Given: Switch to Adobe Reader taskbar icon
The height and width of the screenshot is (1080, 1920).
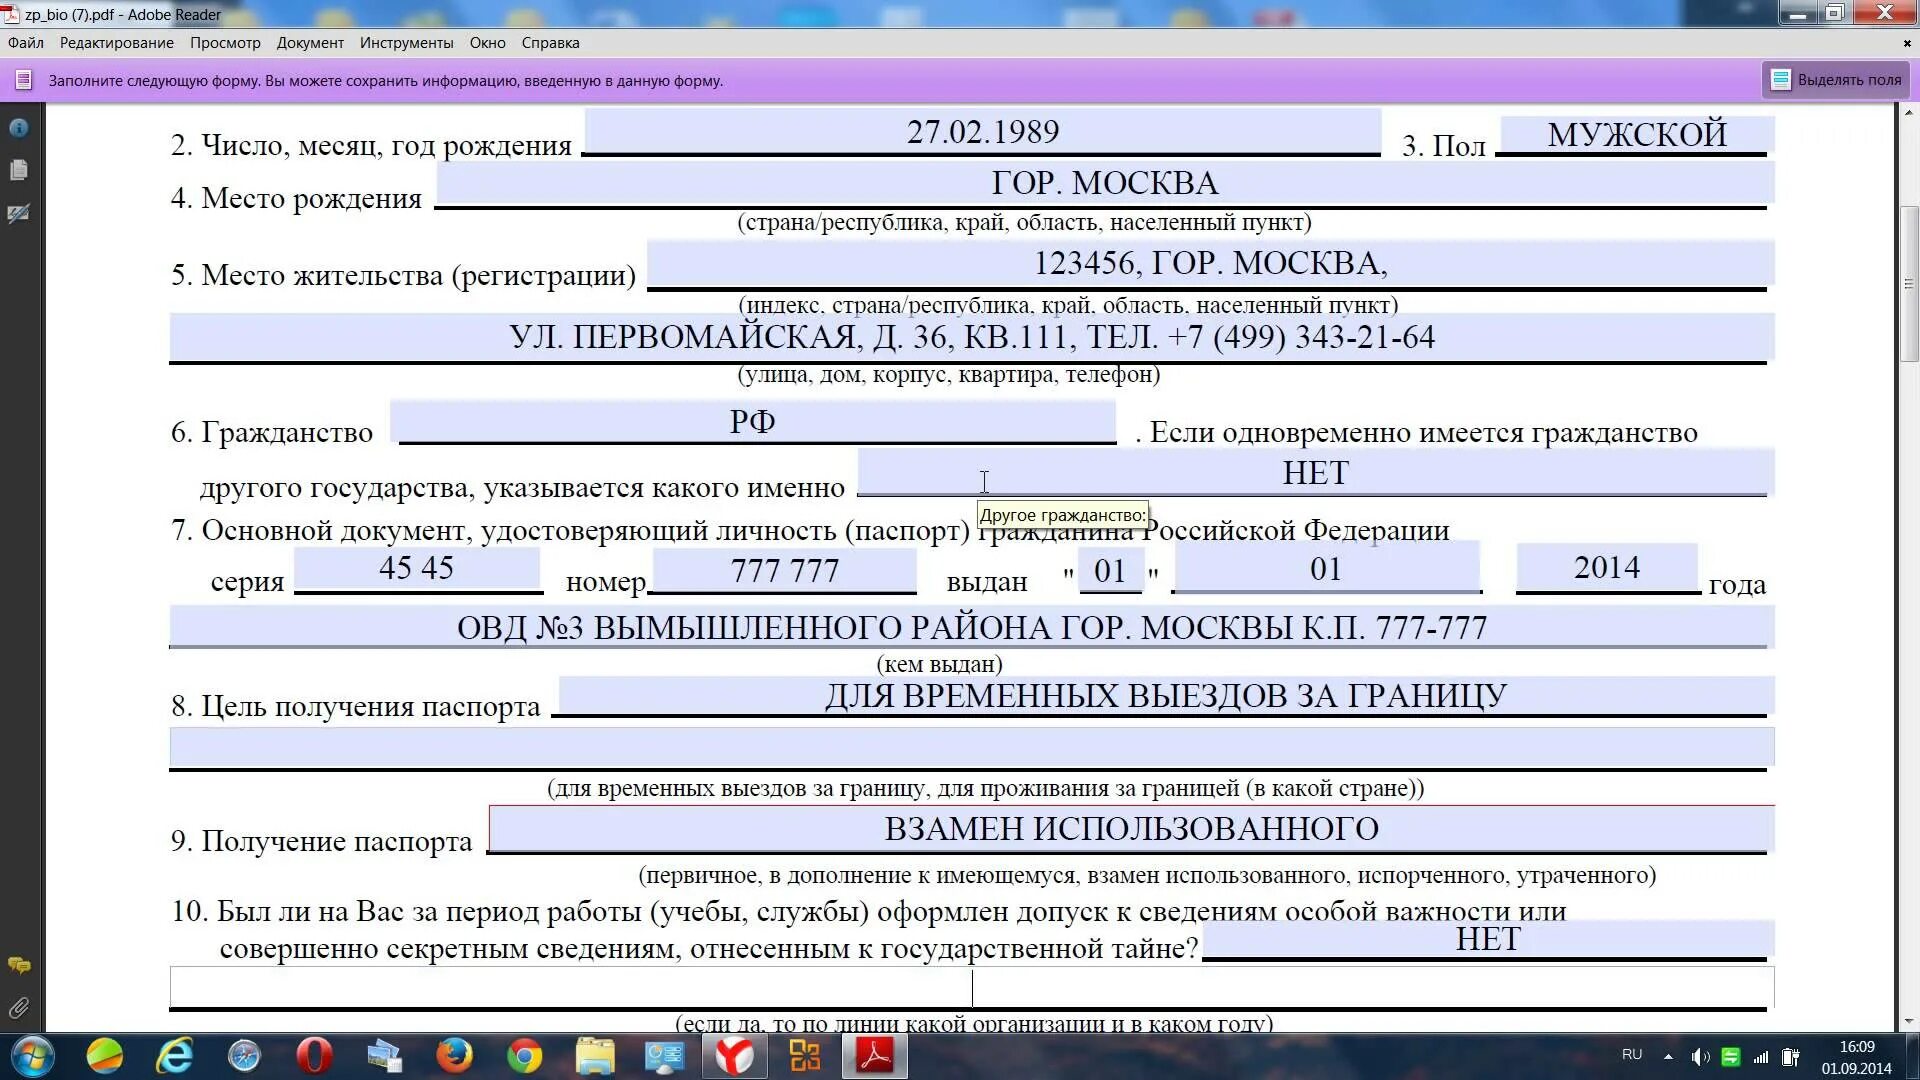Looking at the screenshot, I should (875, 1056).
